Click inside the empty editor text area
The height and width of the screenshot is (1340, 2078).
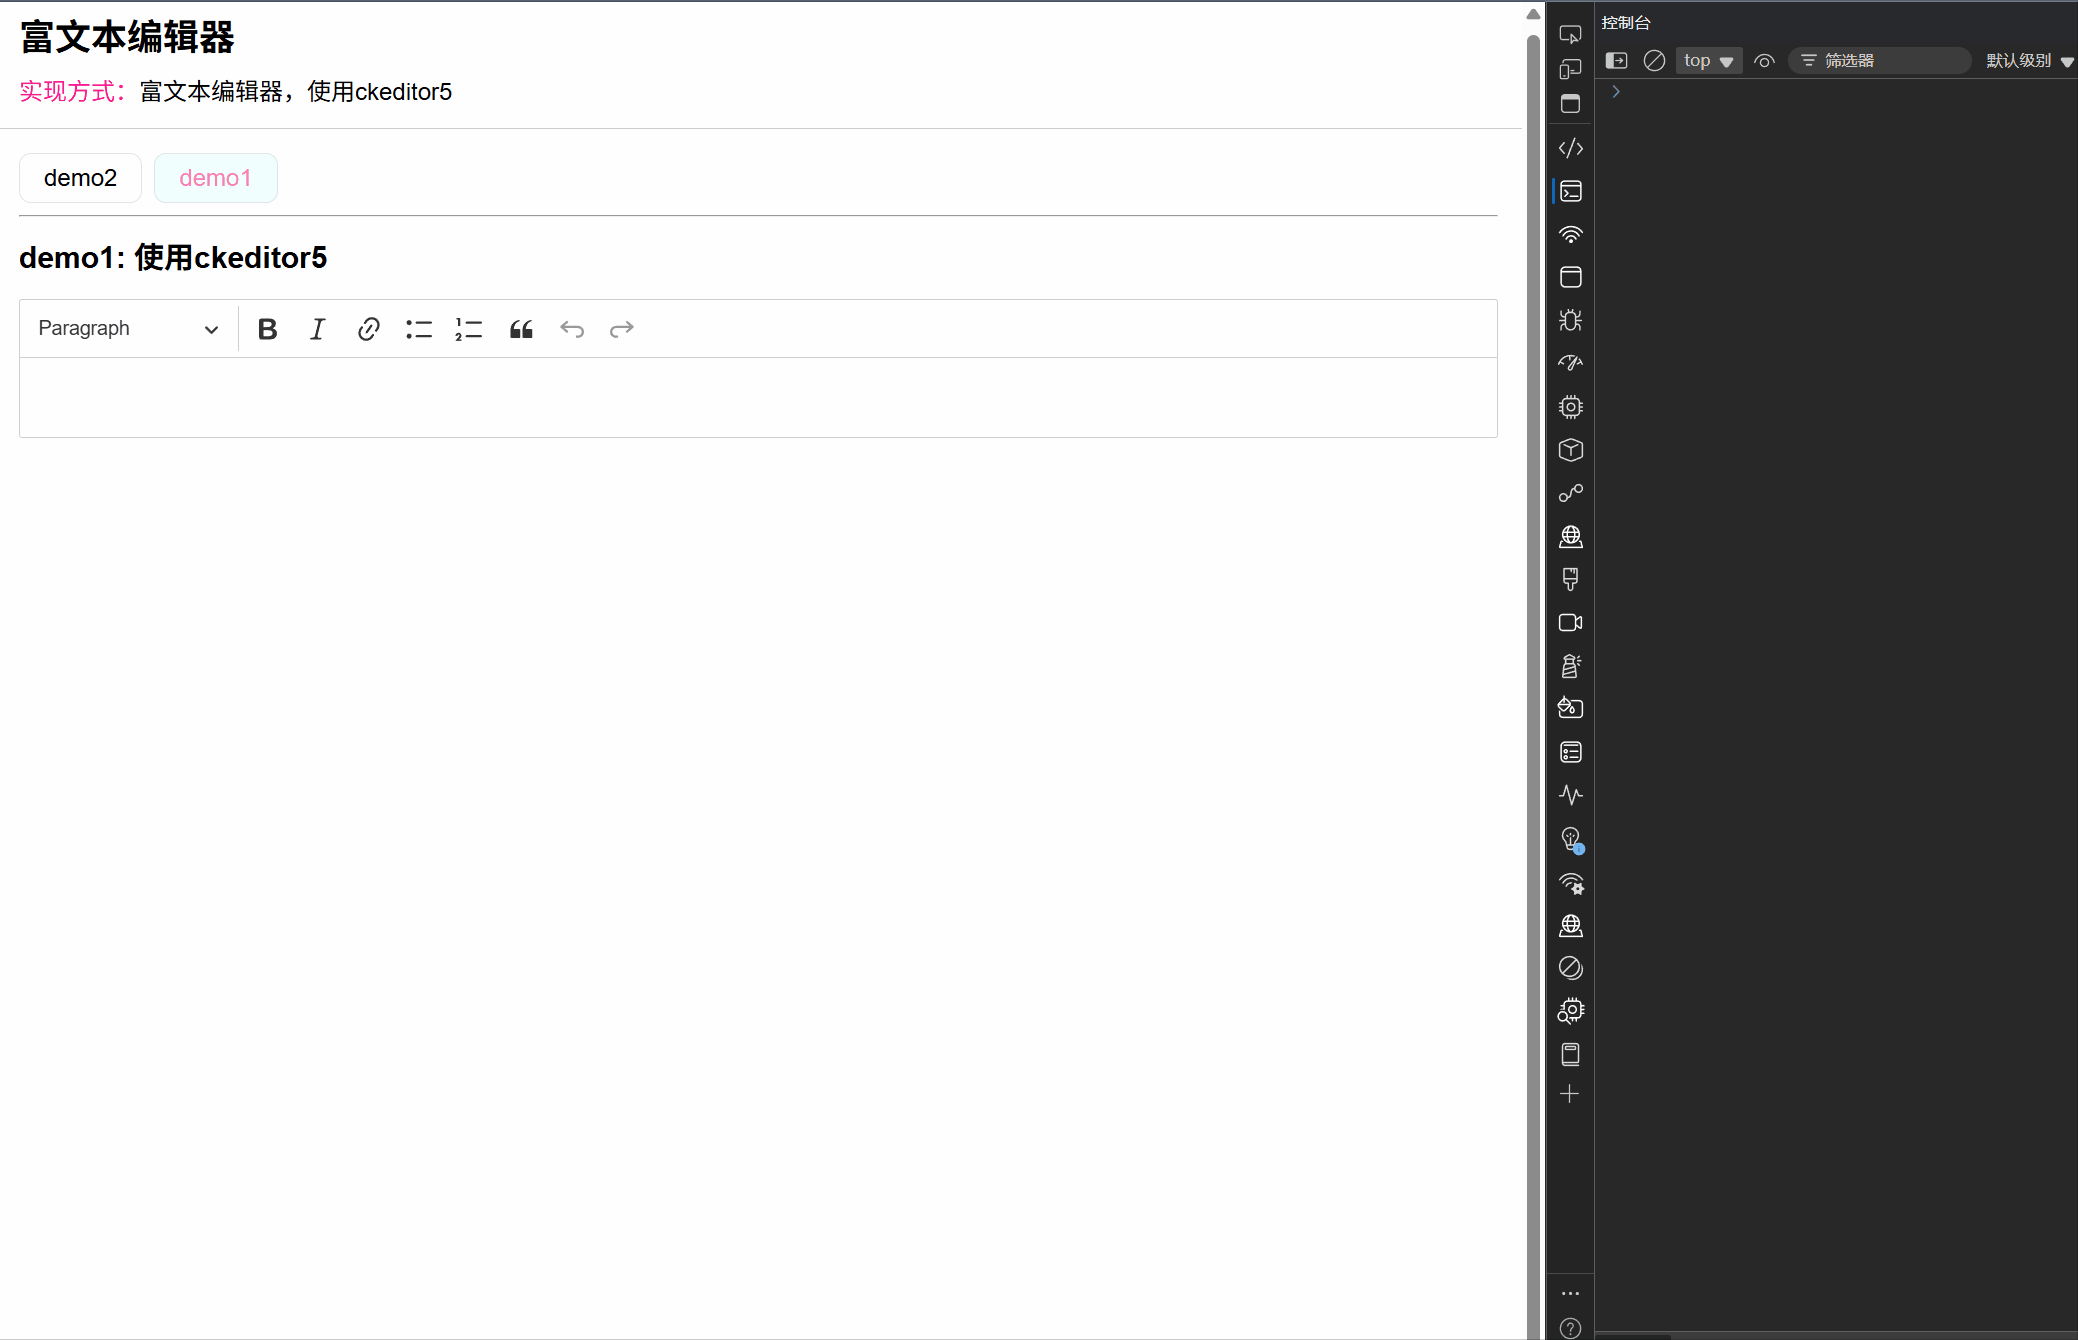point(757,397)
